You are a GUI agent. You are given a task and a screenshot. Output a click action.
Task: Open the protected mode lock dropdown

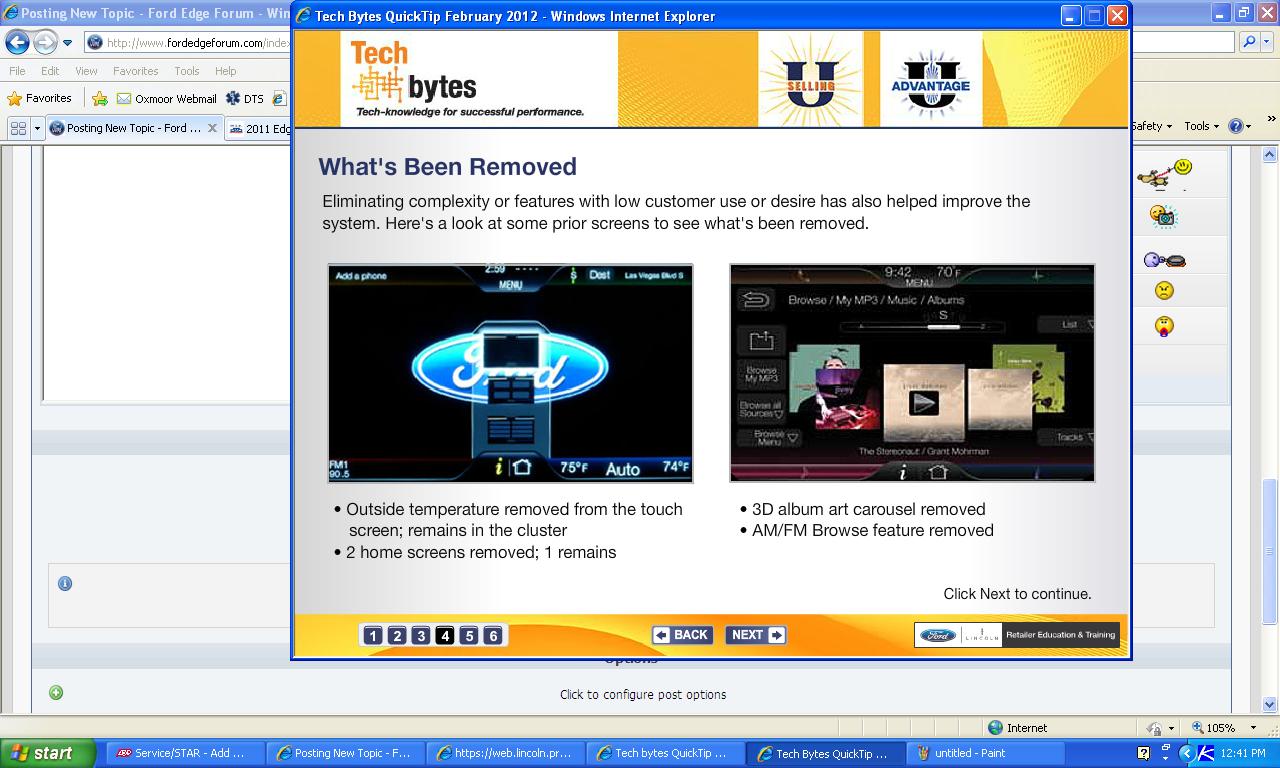coord(1159,728)
